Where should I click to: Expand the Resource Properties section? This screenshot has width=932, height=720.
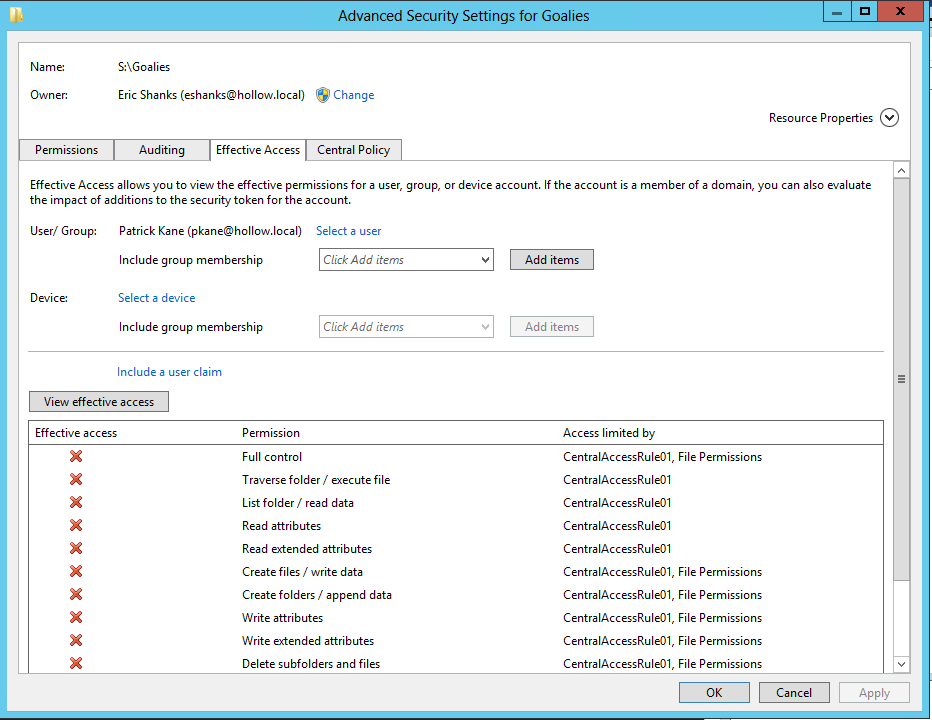(889, 118)
